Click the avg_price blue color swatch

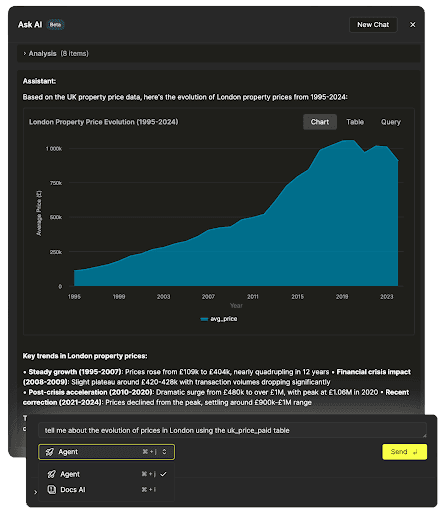(x=204, y=319)
